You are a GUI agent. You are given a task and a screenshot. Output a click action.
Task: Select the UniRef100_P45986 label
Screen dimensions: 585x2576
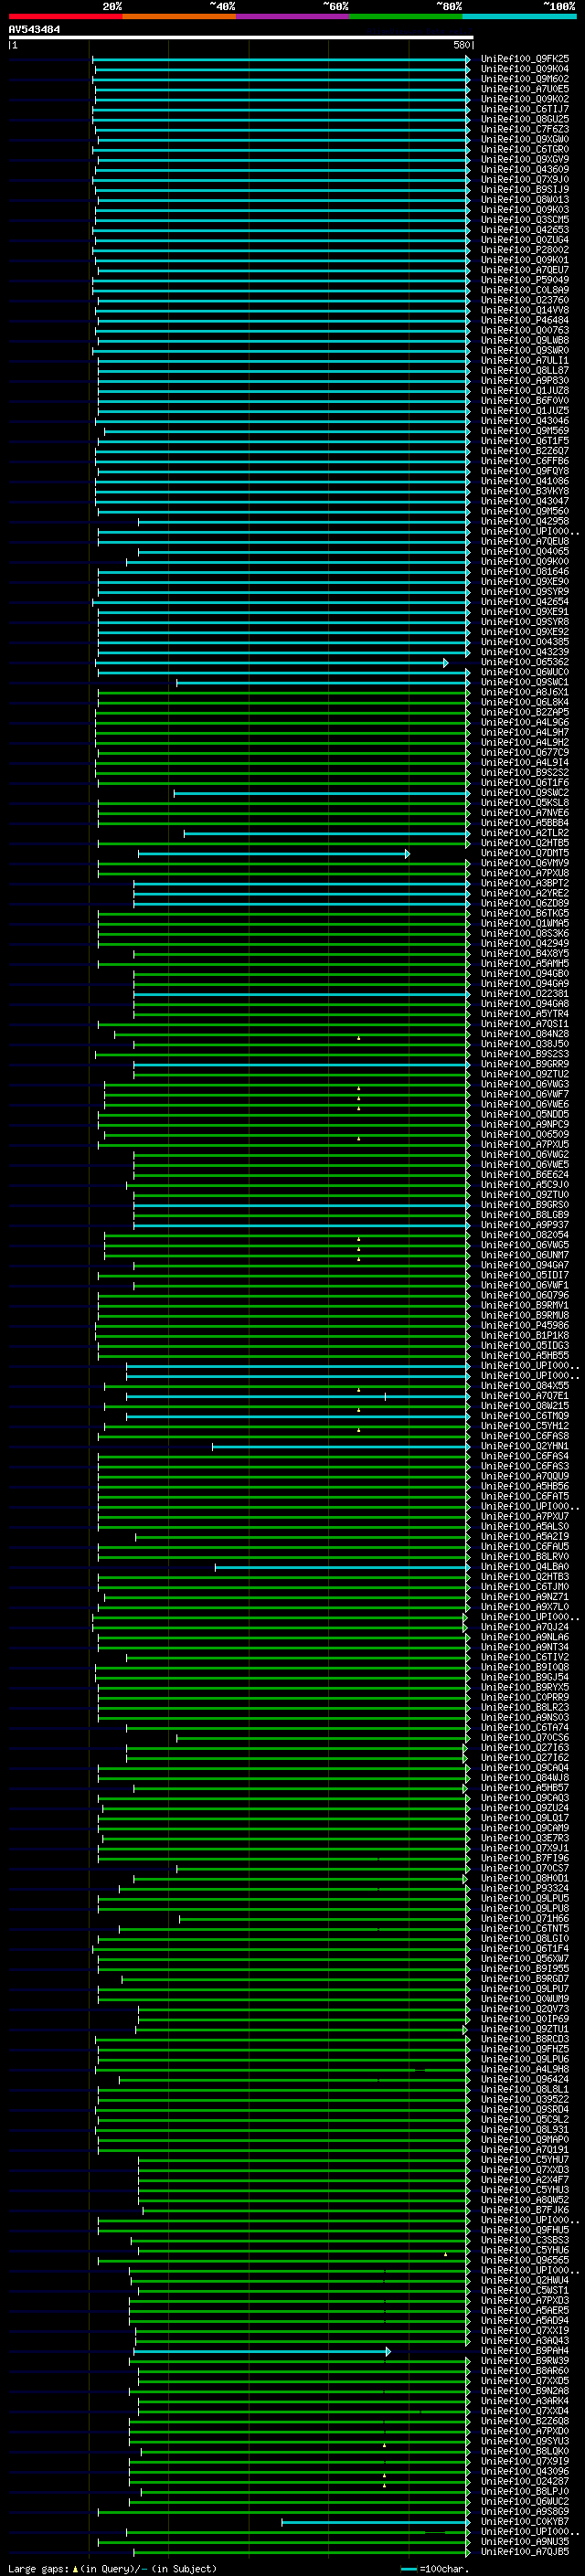point(525,1326)
